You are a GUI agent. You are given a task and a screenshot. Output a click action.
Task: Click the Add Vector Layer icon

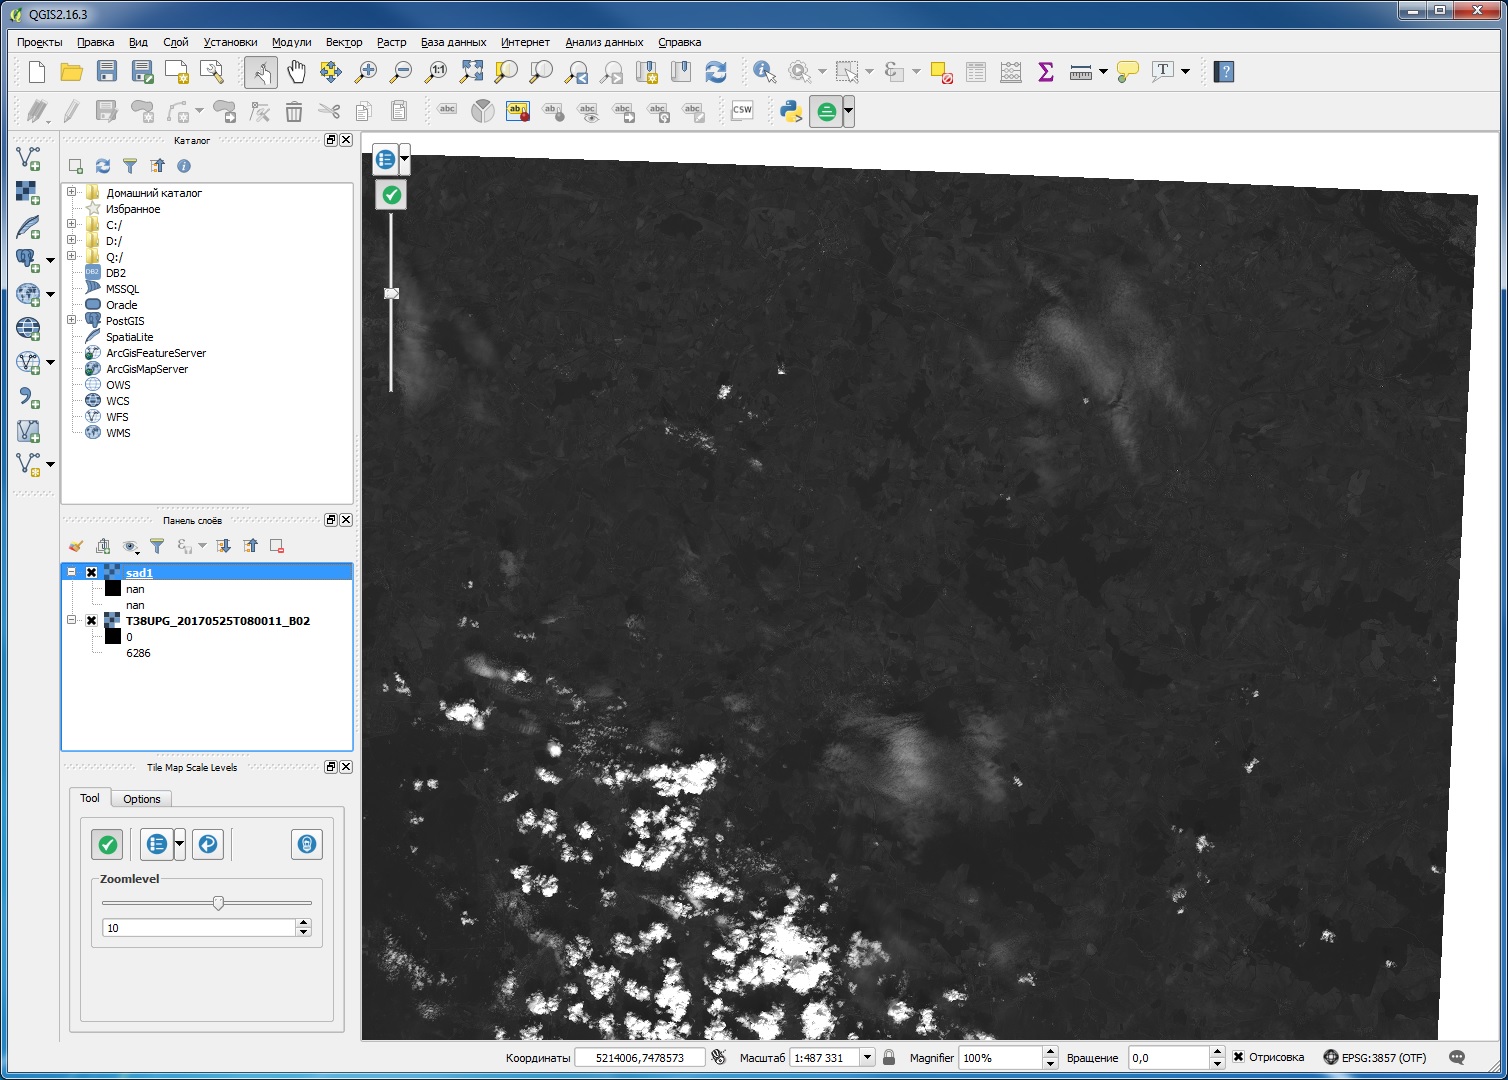coord(28,158)
